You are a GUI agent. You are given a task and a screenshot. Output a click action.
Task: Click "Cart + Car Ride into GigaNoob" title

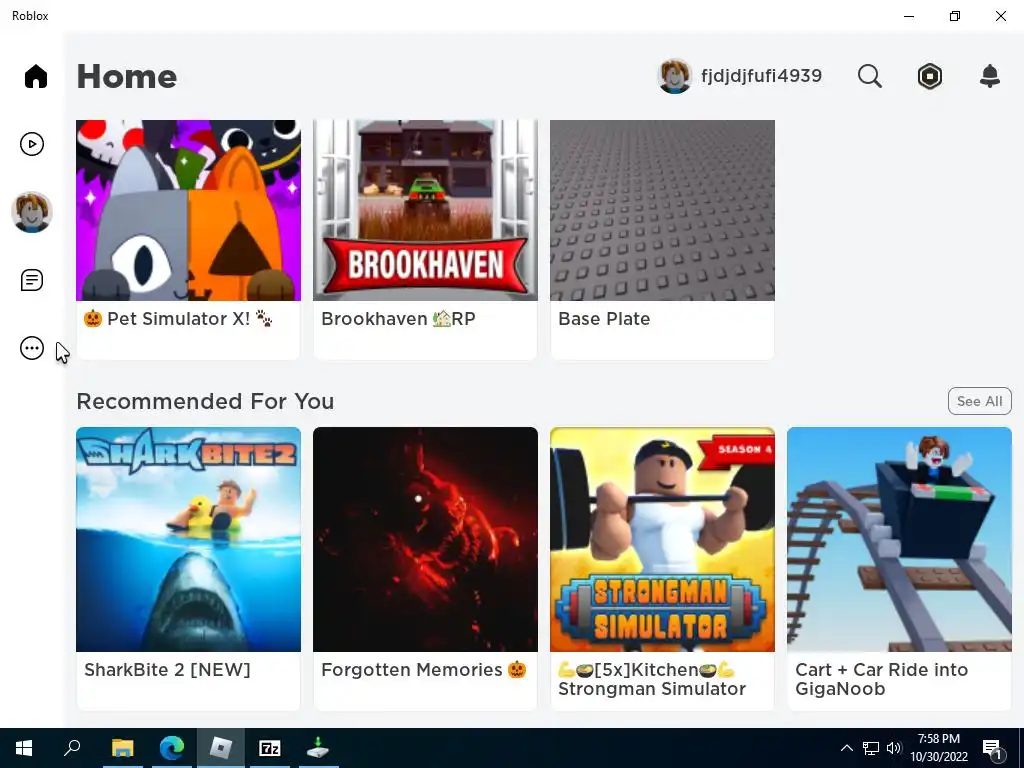[x=882, y=679]
